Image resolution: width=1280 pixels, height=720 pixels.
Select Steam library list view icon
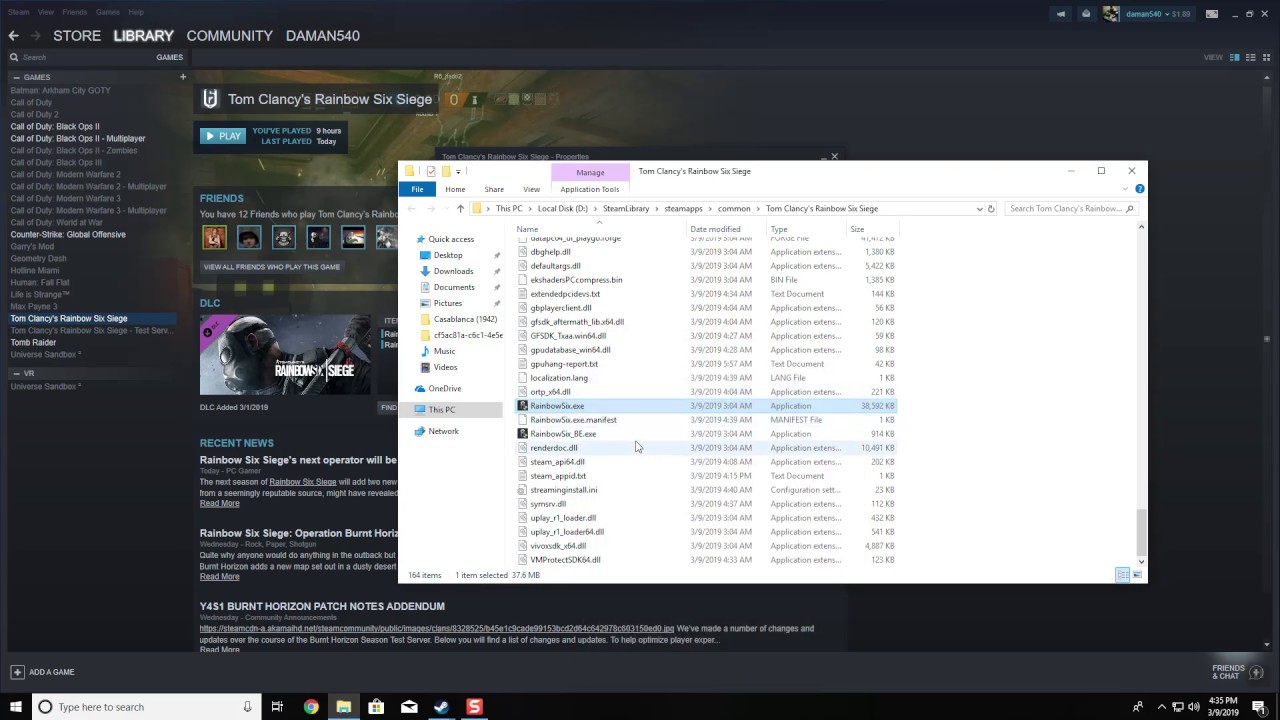[x=1249, y=57]
